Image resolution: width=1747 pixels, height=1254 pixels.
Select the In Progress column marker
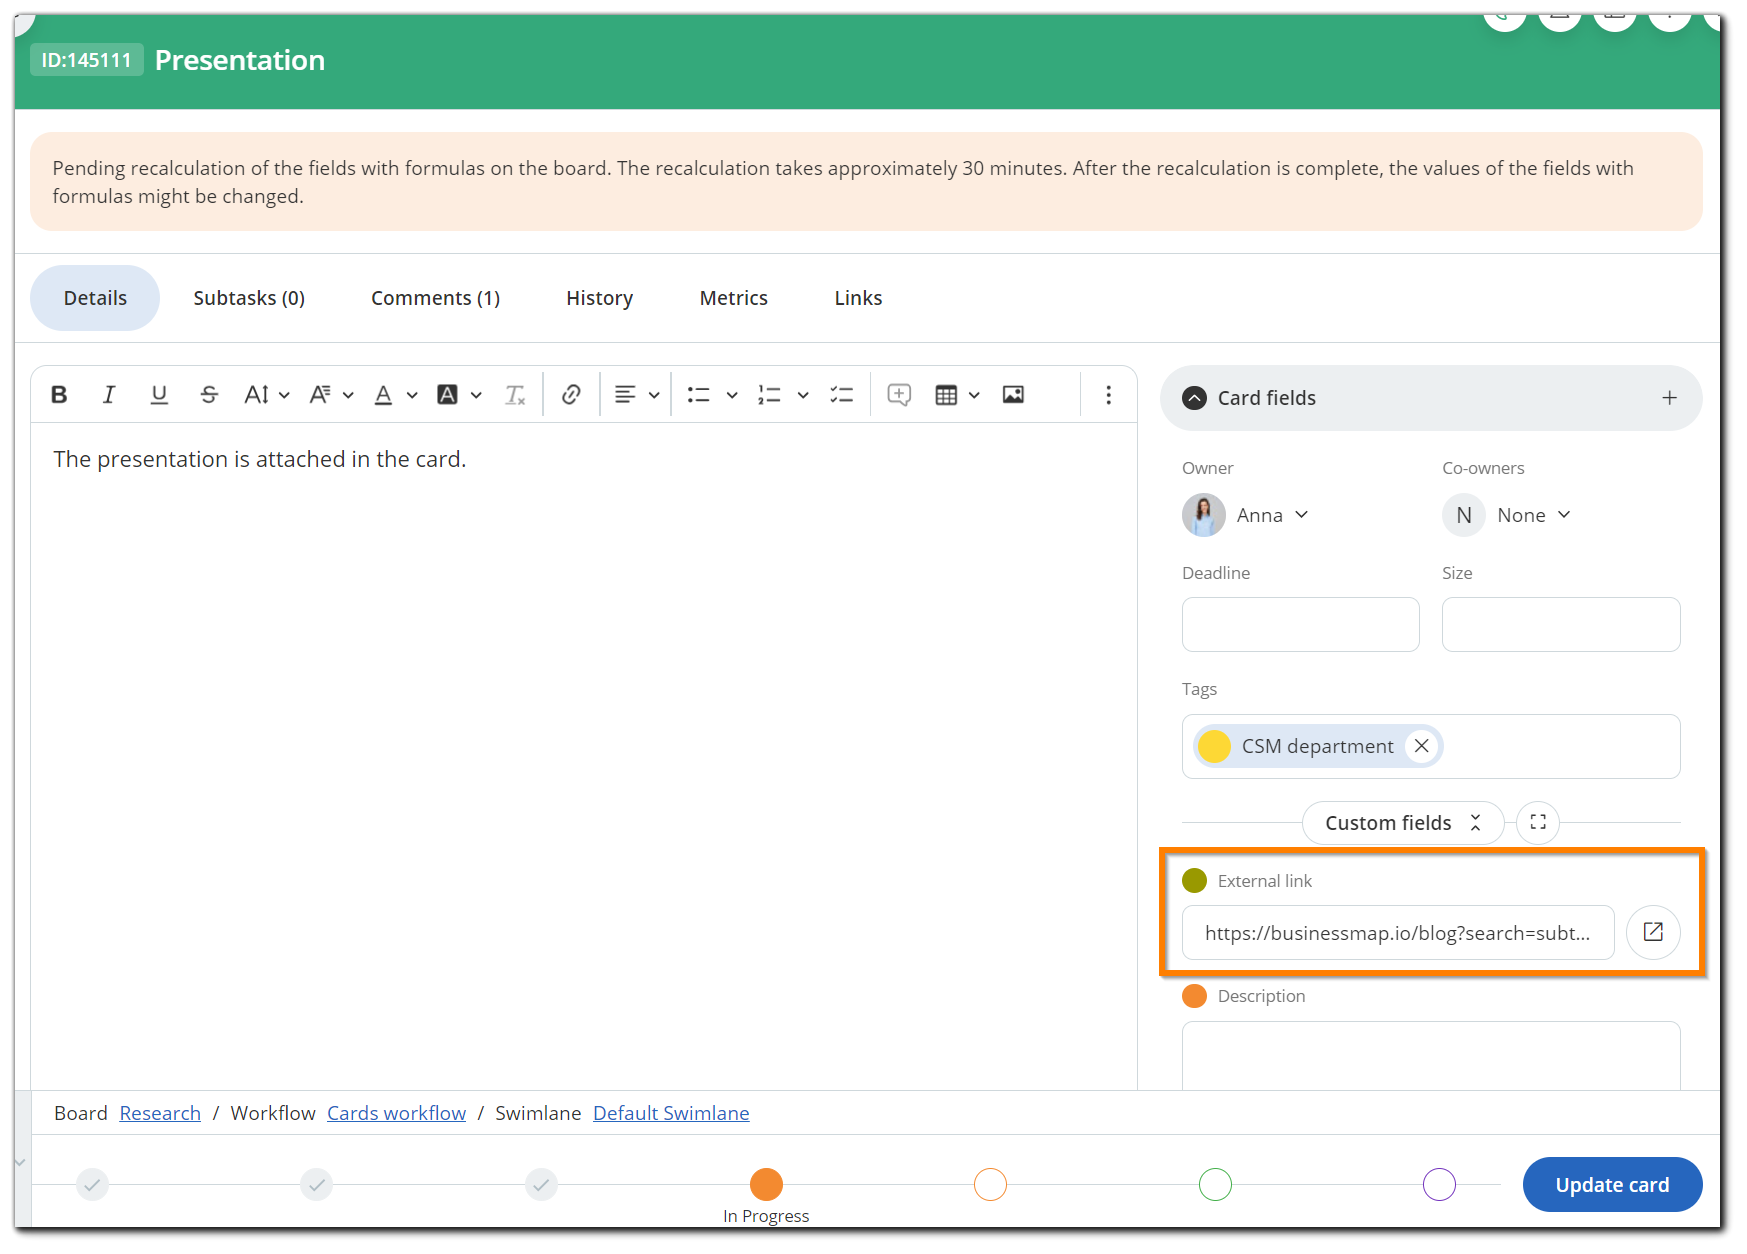click(766, 1185)
